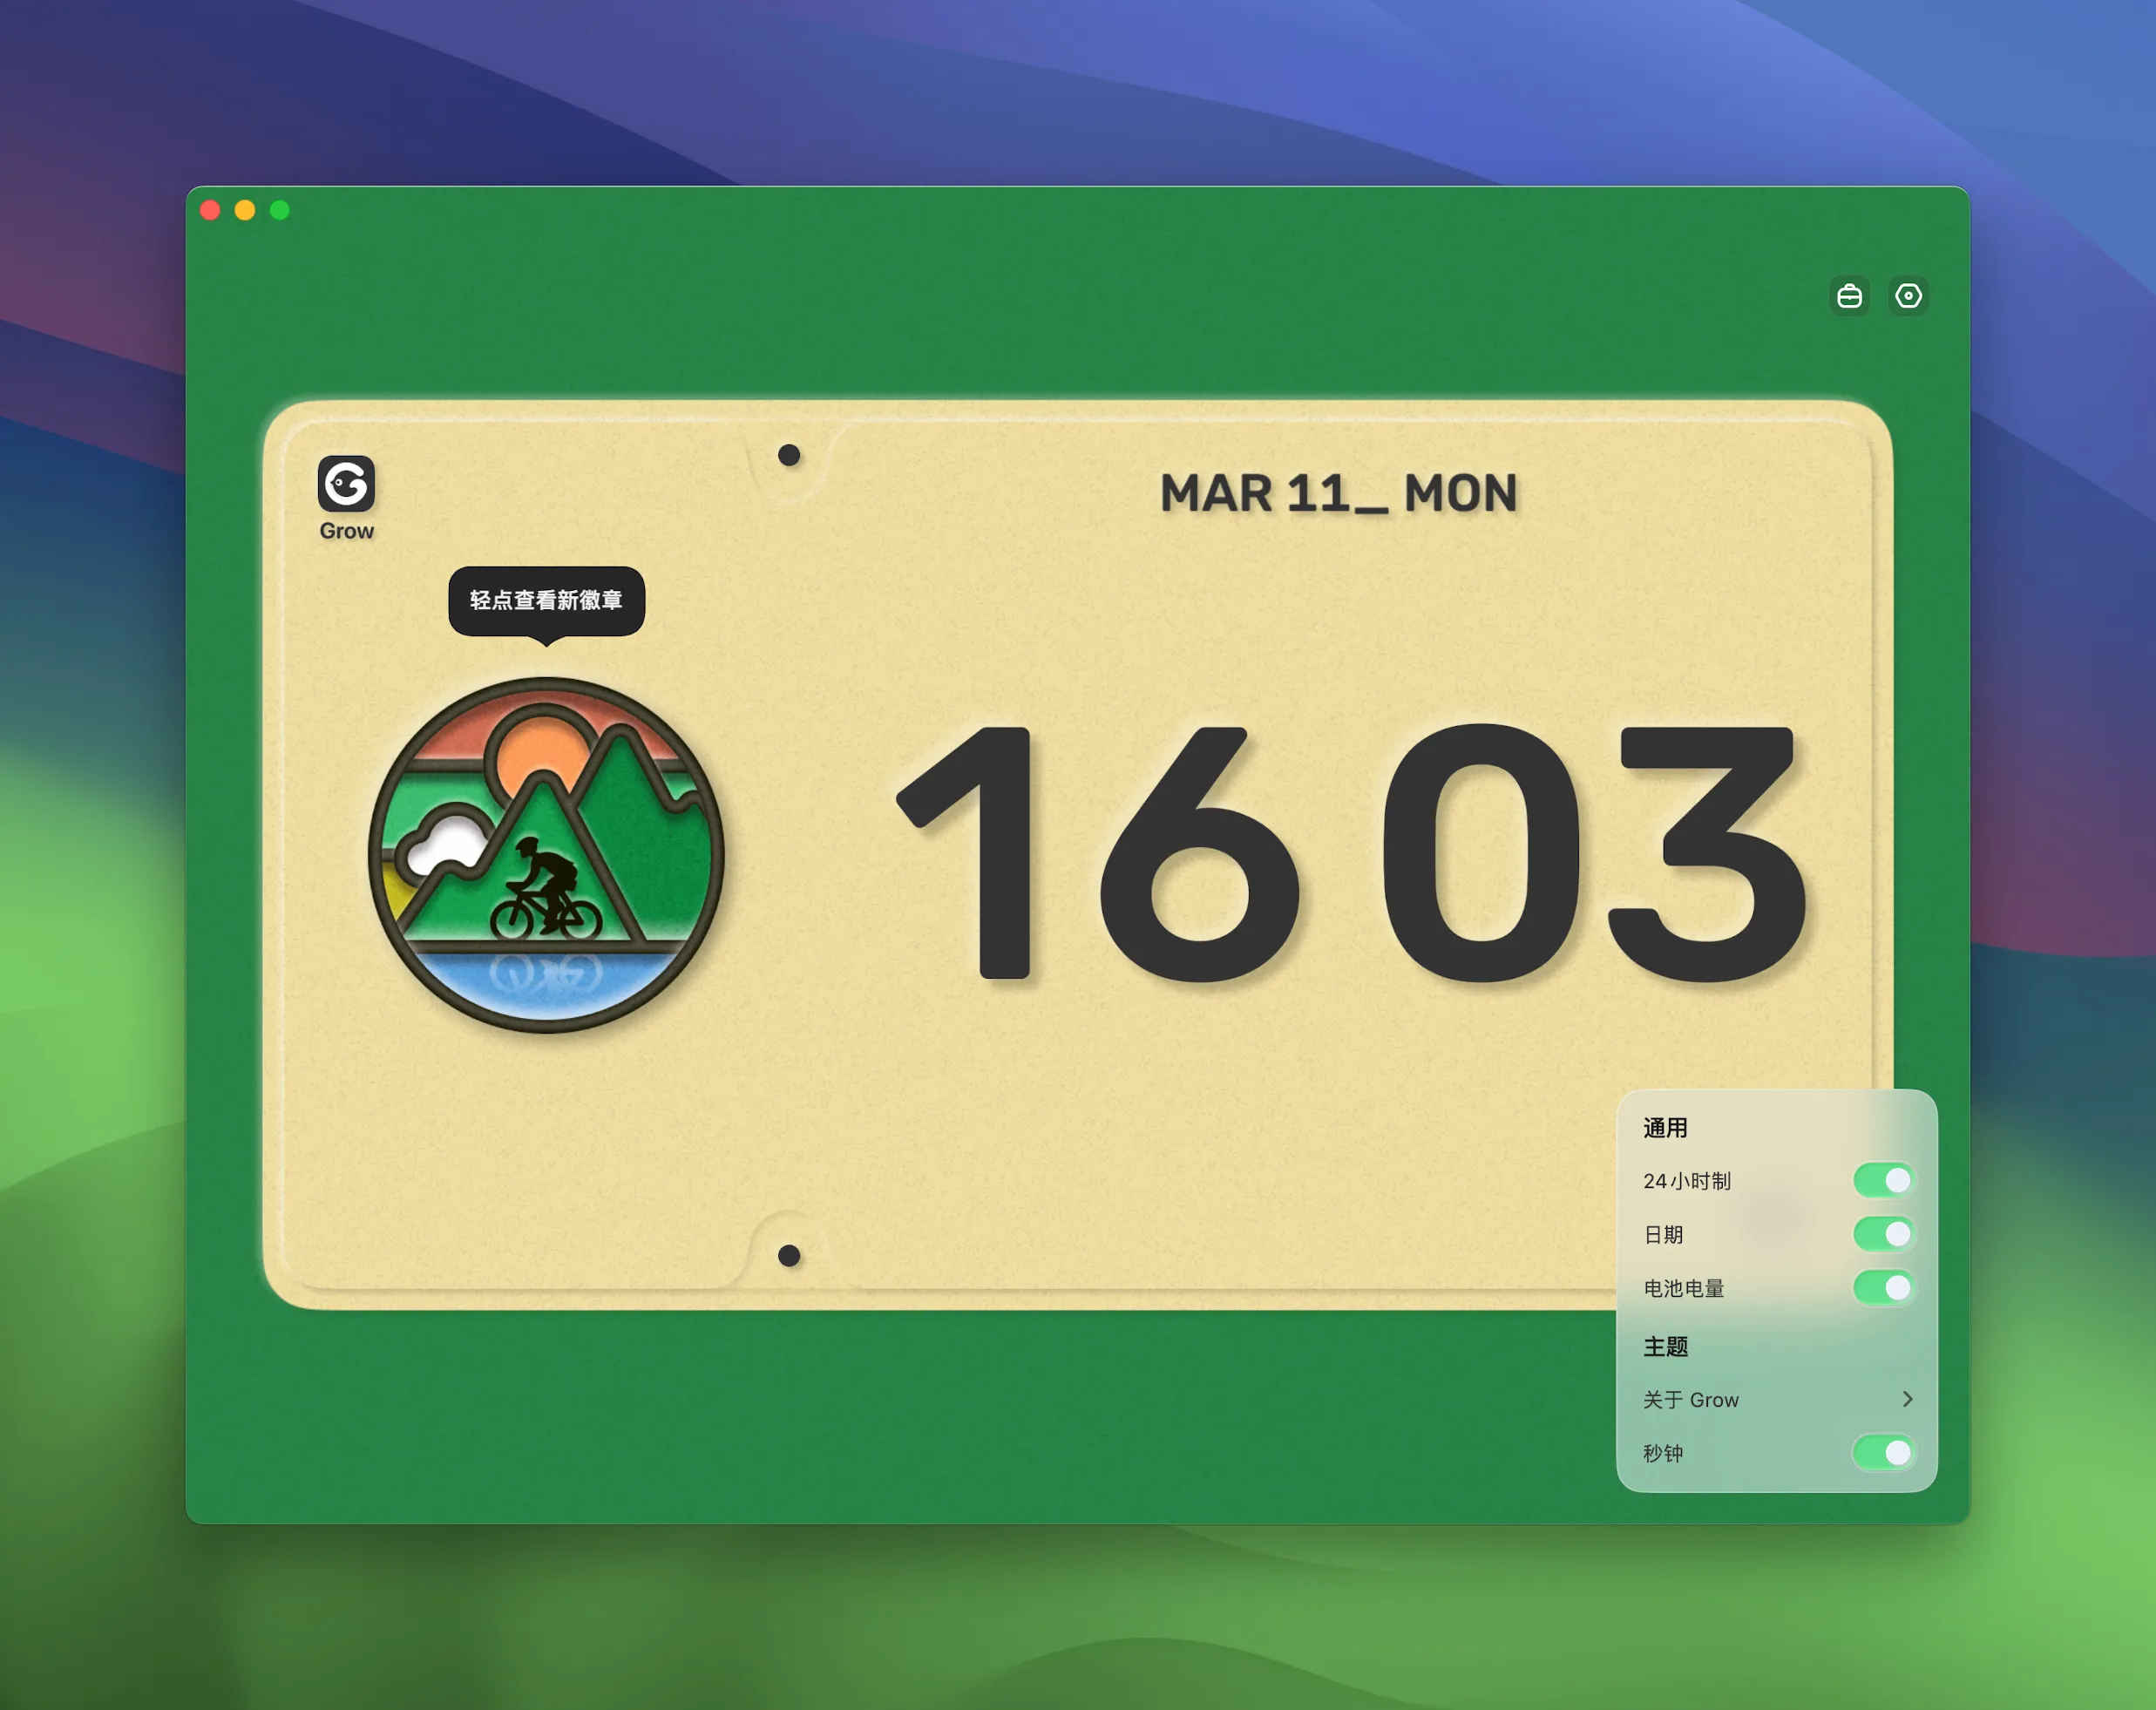Select the 主题 section header
The width and height of the screenshot is (2156, 1710).
(x=1666, y=1346)
